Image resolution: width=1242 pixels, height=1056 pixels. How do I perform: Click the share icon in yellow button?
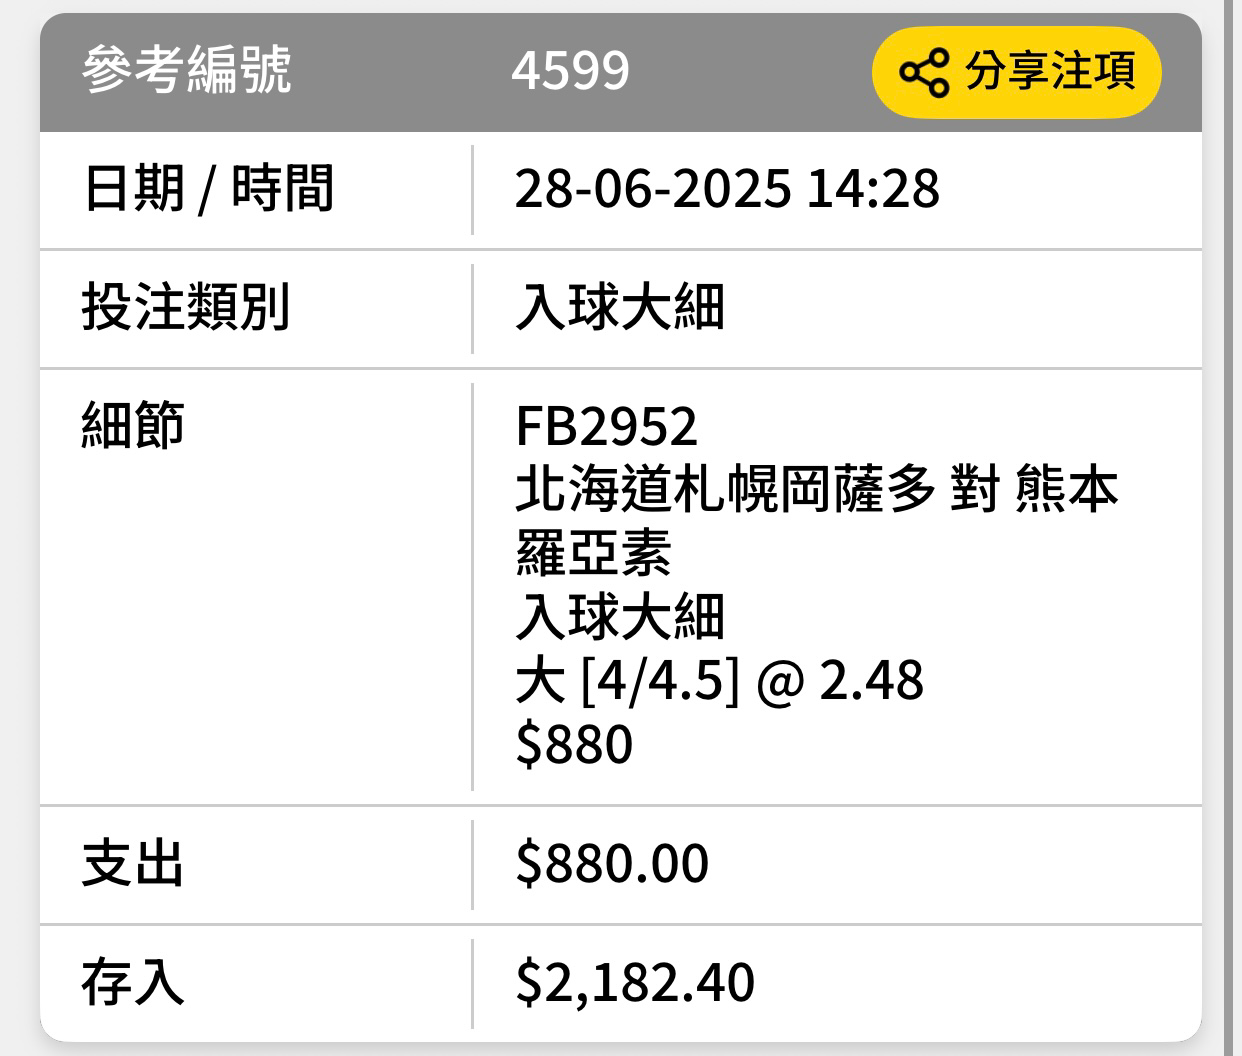(923, 72)
